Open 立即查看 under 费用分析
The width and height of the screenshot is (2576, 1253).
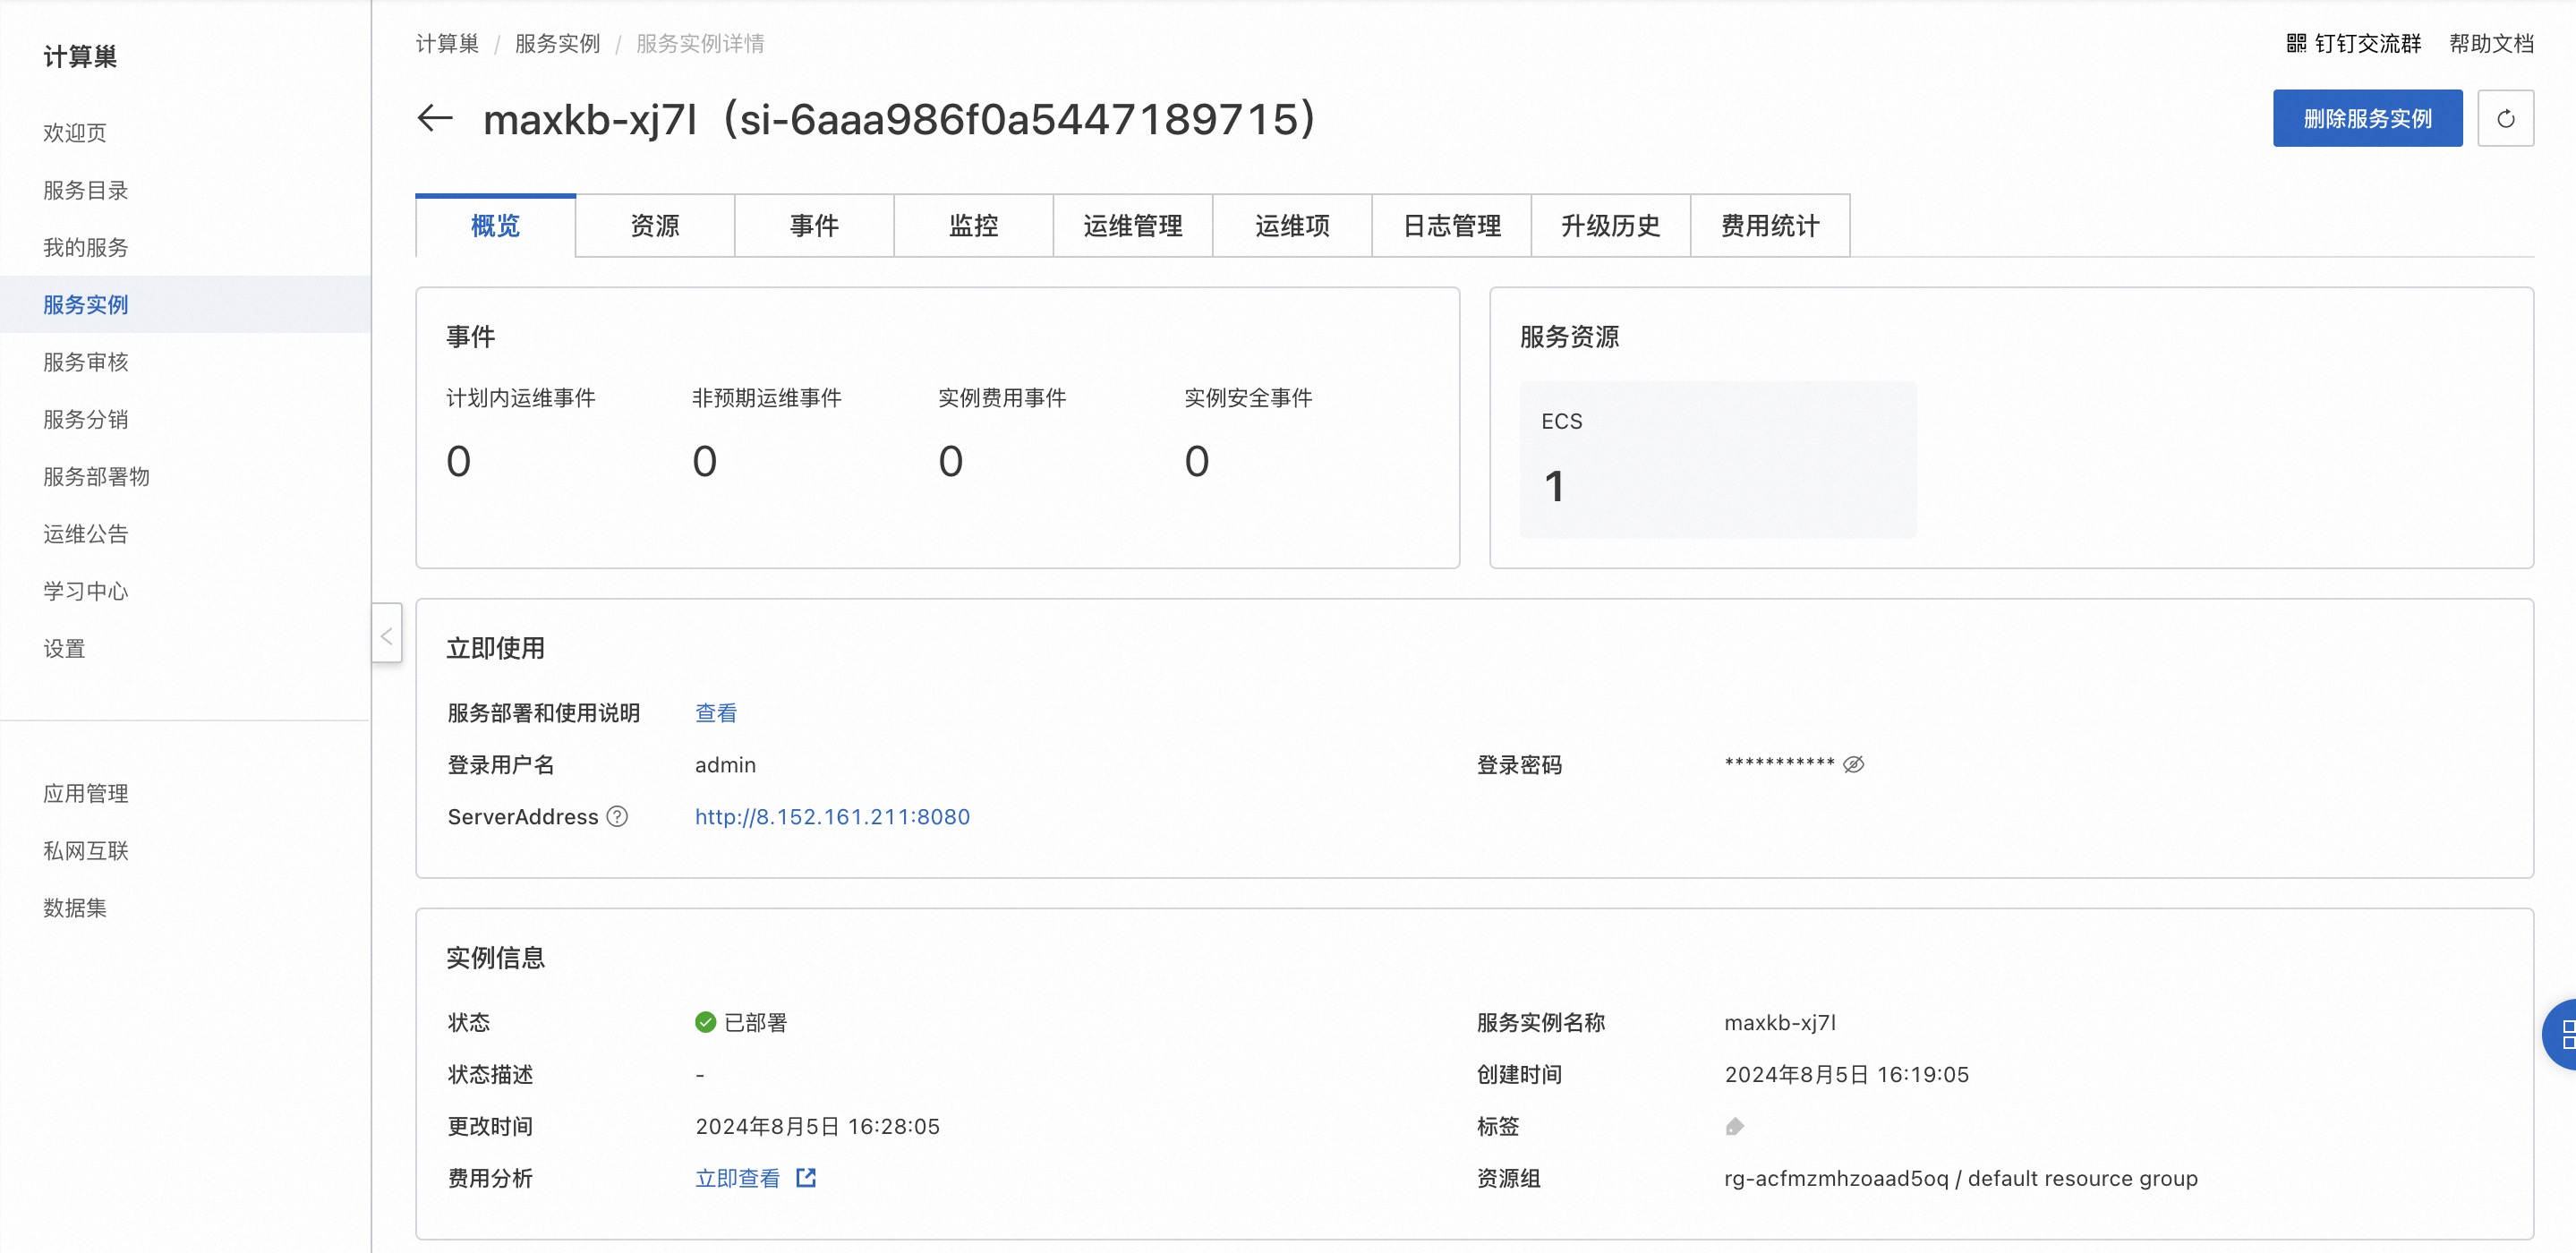(738, 1177)
